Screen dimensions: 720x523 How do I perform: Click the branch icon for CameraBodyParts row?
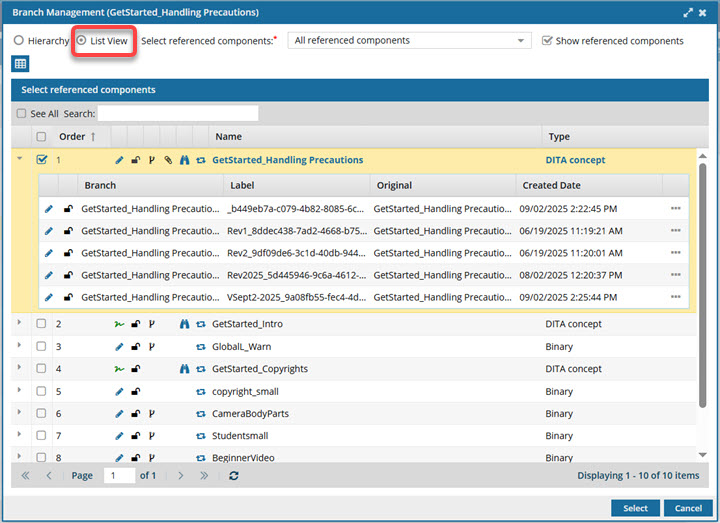(x=152, y=414)
